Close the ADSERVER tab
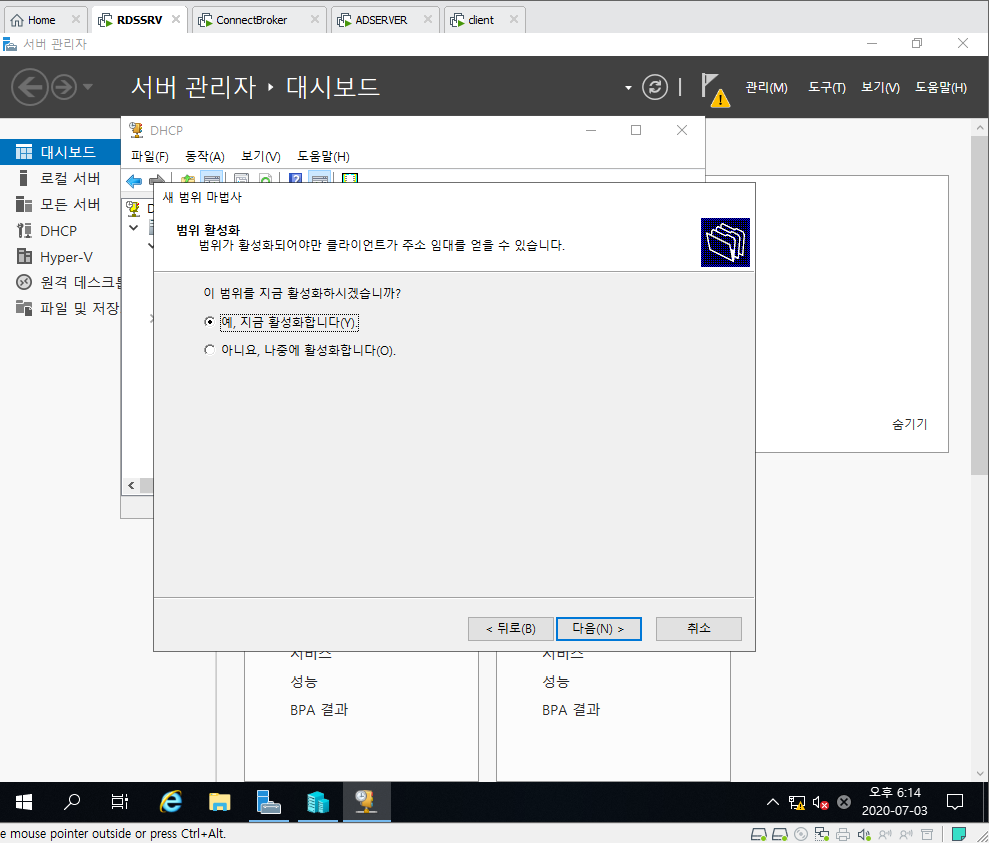 pyautogui.click(x=428, y=20)
